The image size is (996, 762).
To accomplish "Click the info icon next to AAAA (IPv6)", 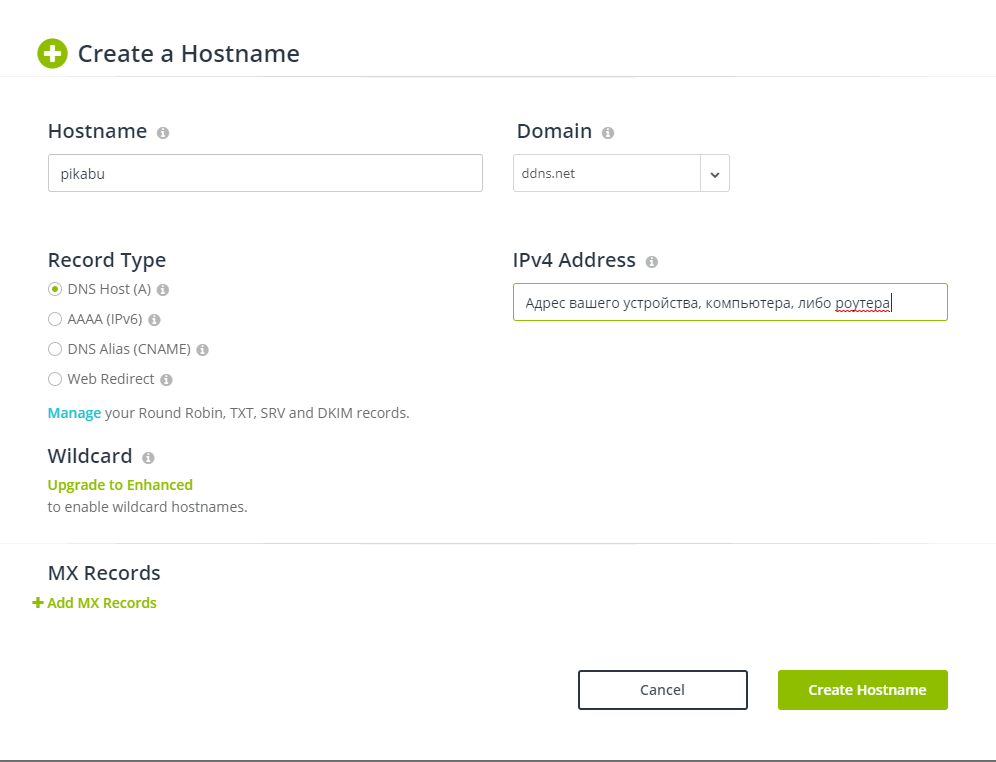I will pyautogui.click(x=154, y=319).
